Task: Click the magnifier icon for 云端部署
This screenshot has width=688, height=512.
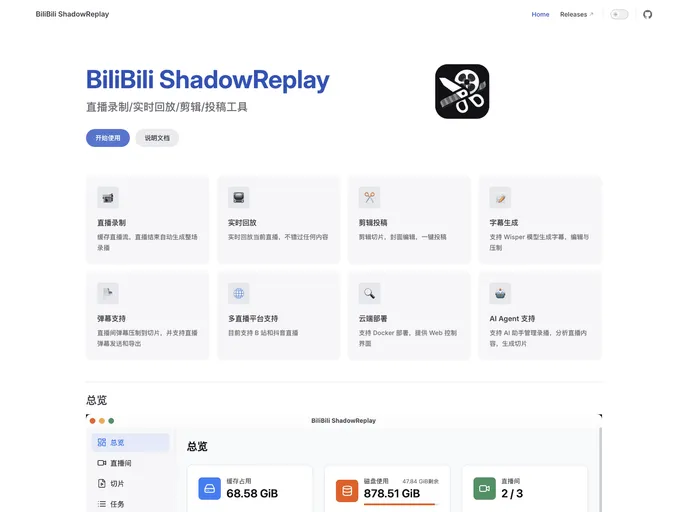Action: pos(369,293)
